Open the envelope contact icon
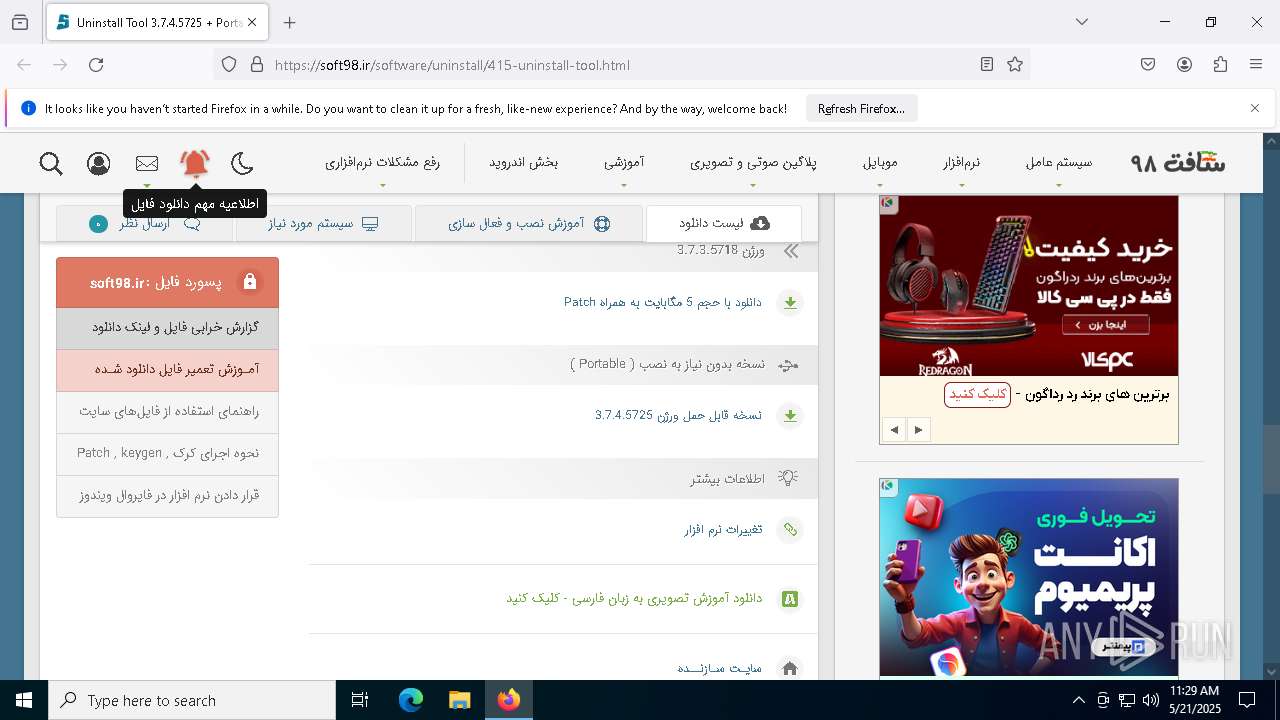 click(x=147, y=163)
